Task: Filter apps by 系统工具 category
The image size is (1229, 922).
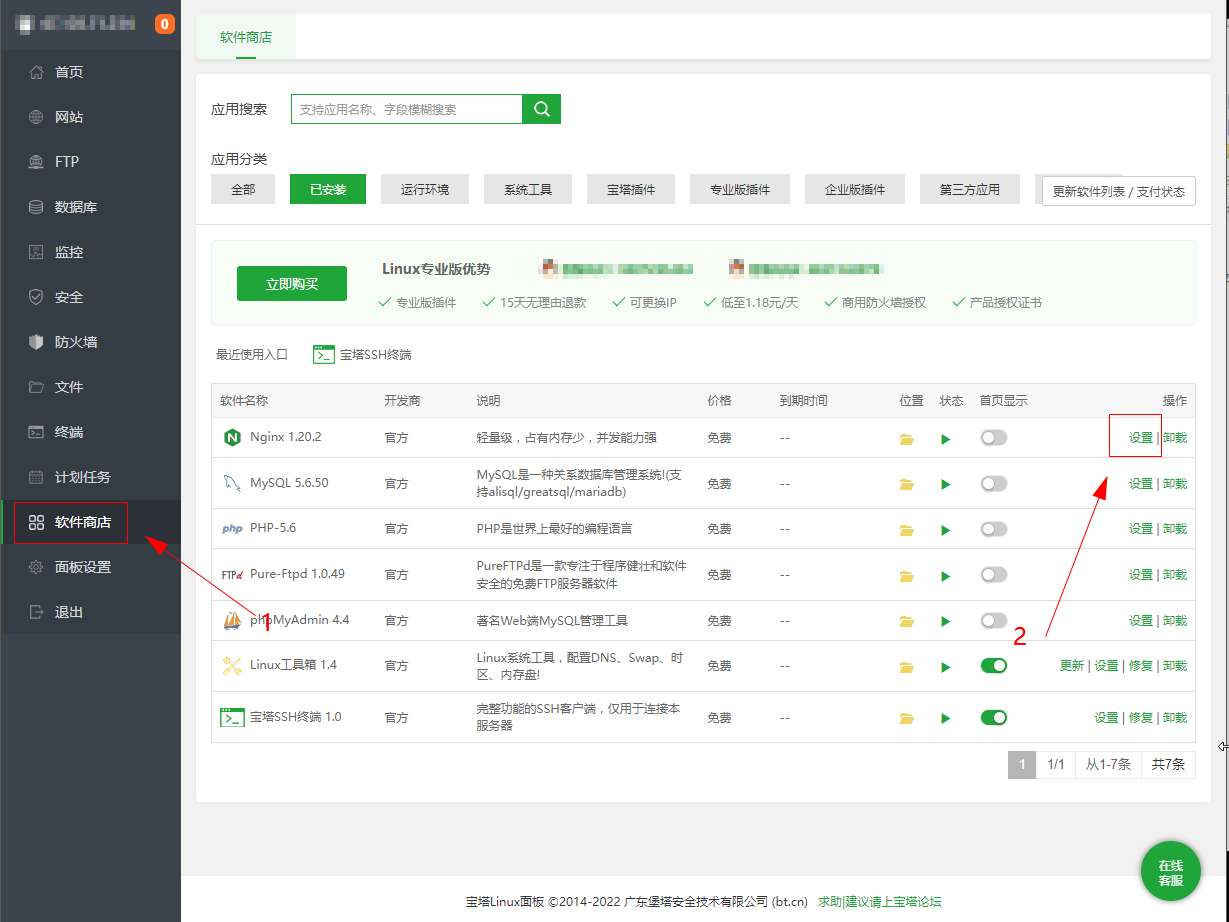Action: click(528, 189)
